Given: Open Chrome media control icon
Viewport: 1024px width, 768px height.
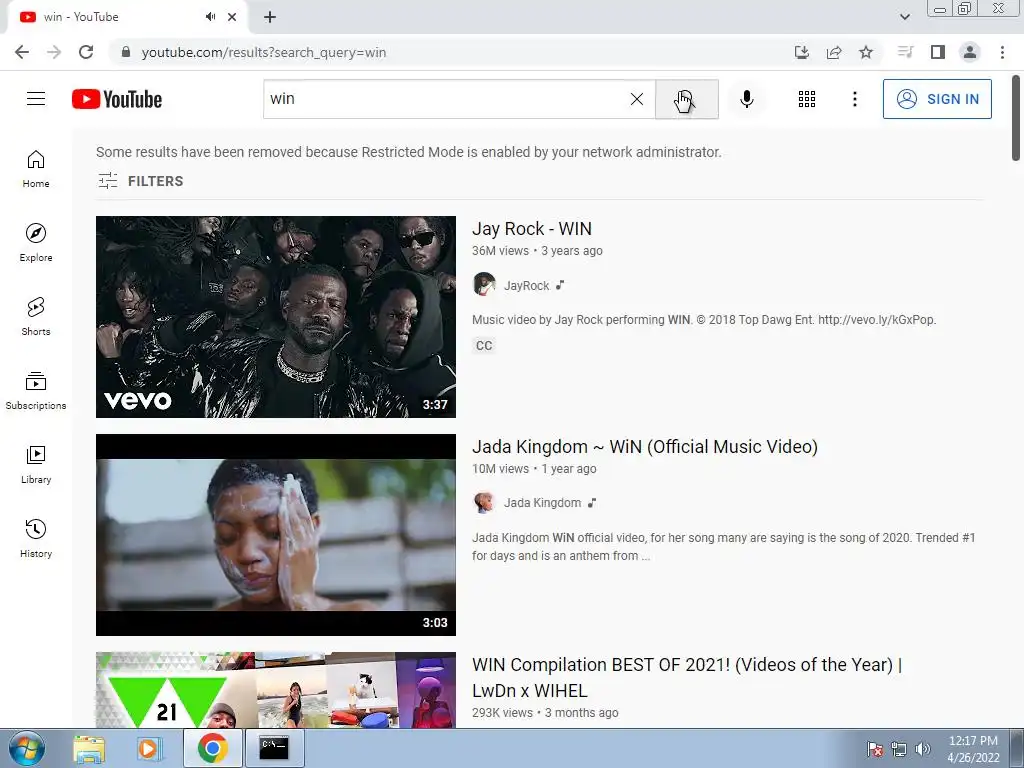Looking at the screenshot, I should pos(905,52).
